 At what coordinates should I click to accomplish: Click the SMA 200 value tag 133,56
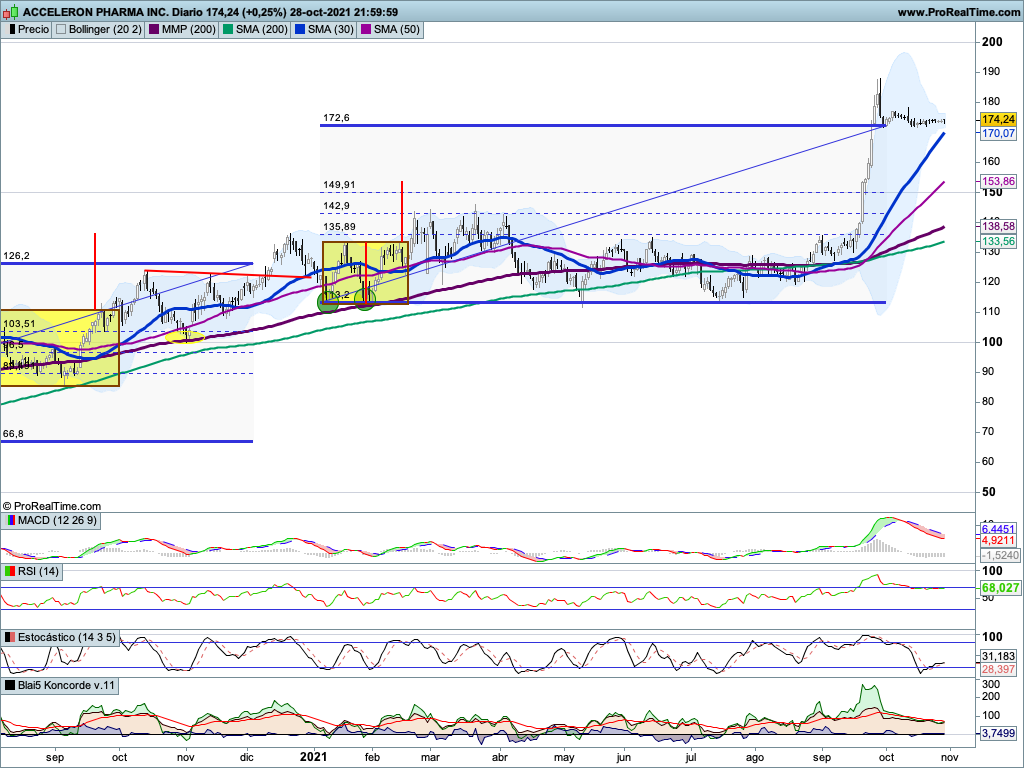[x=999, y=241]
